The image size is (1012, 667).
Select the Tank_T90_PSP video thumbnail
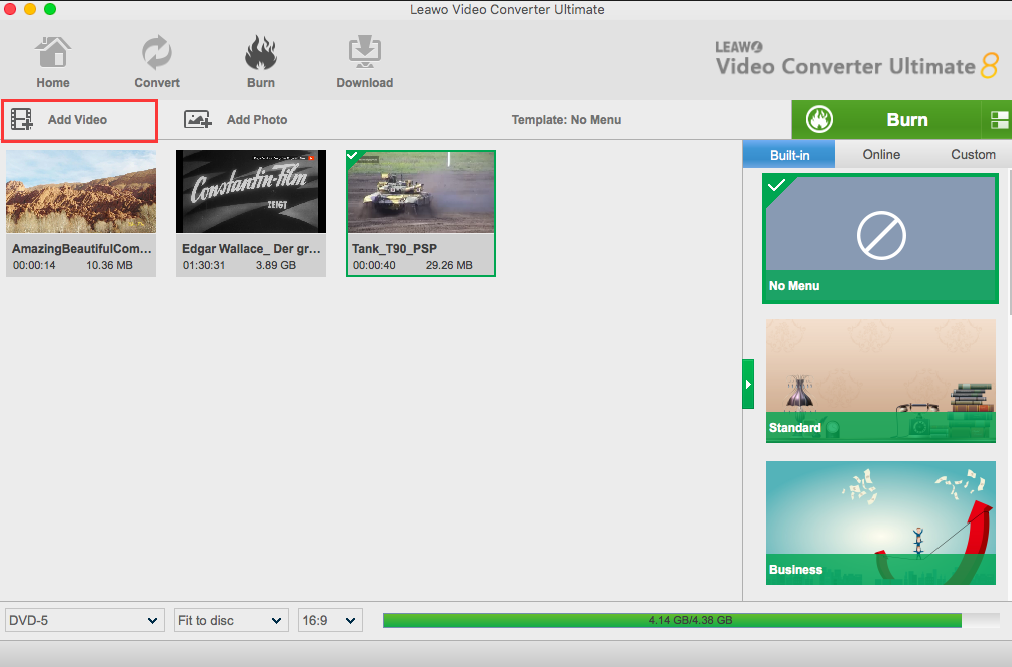(421, 192)
